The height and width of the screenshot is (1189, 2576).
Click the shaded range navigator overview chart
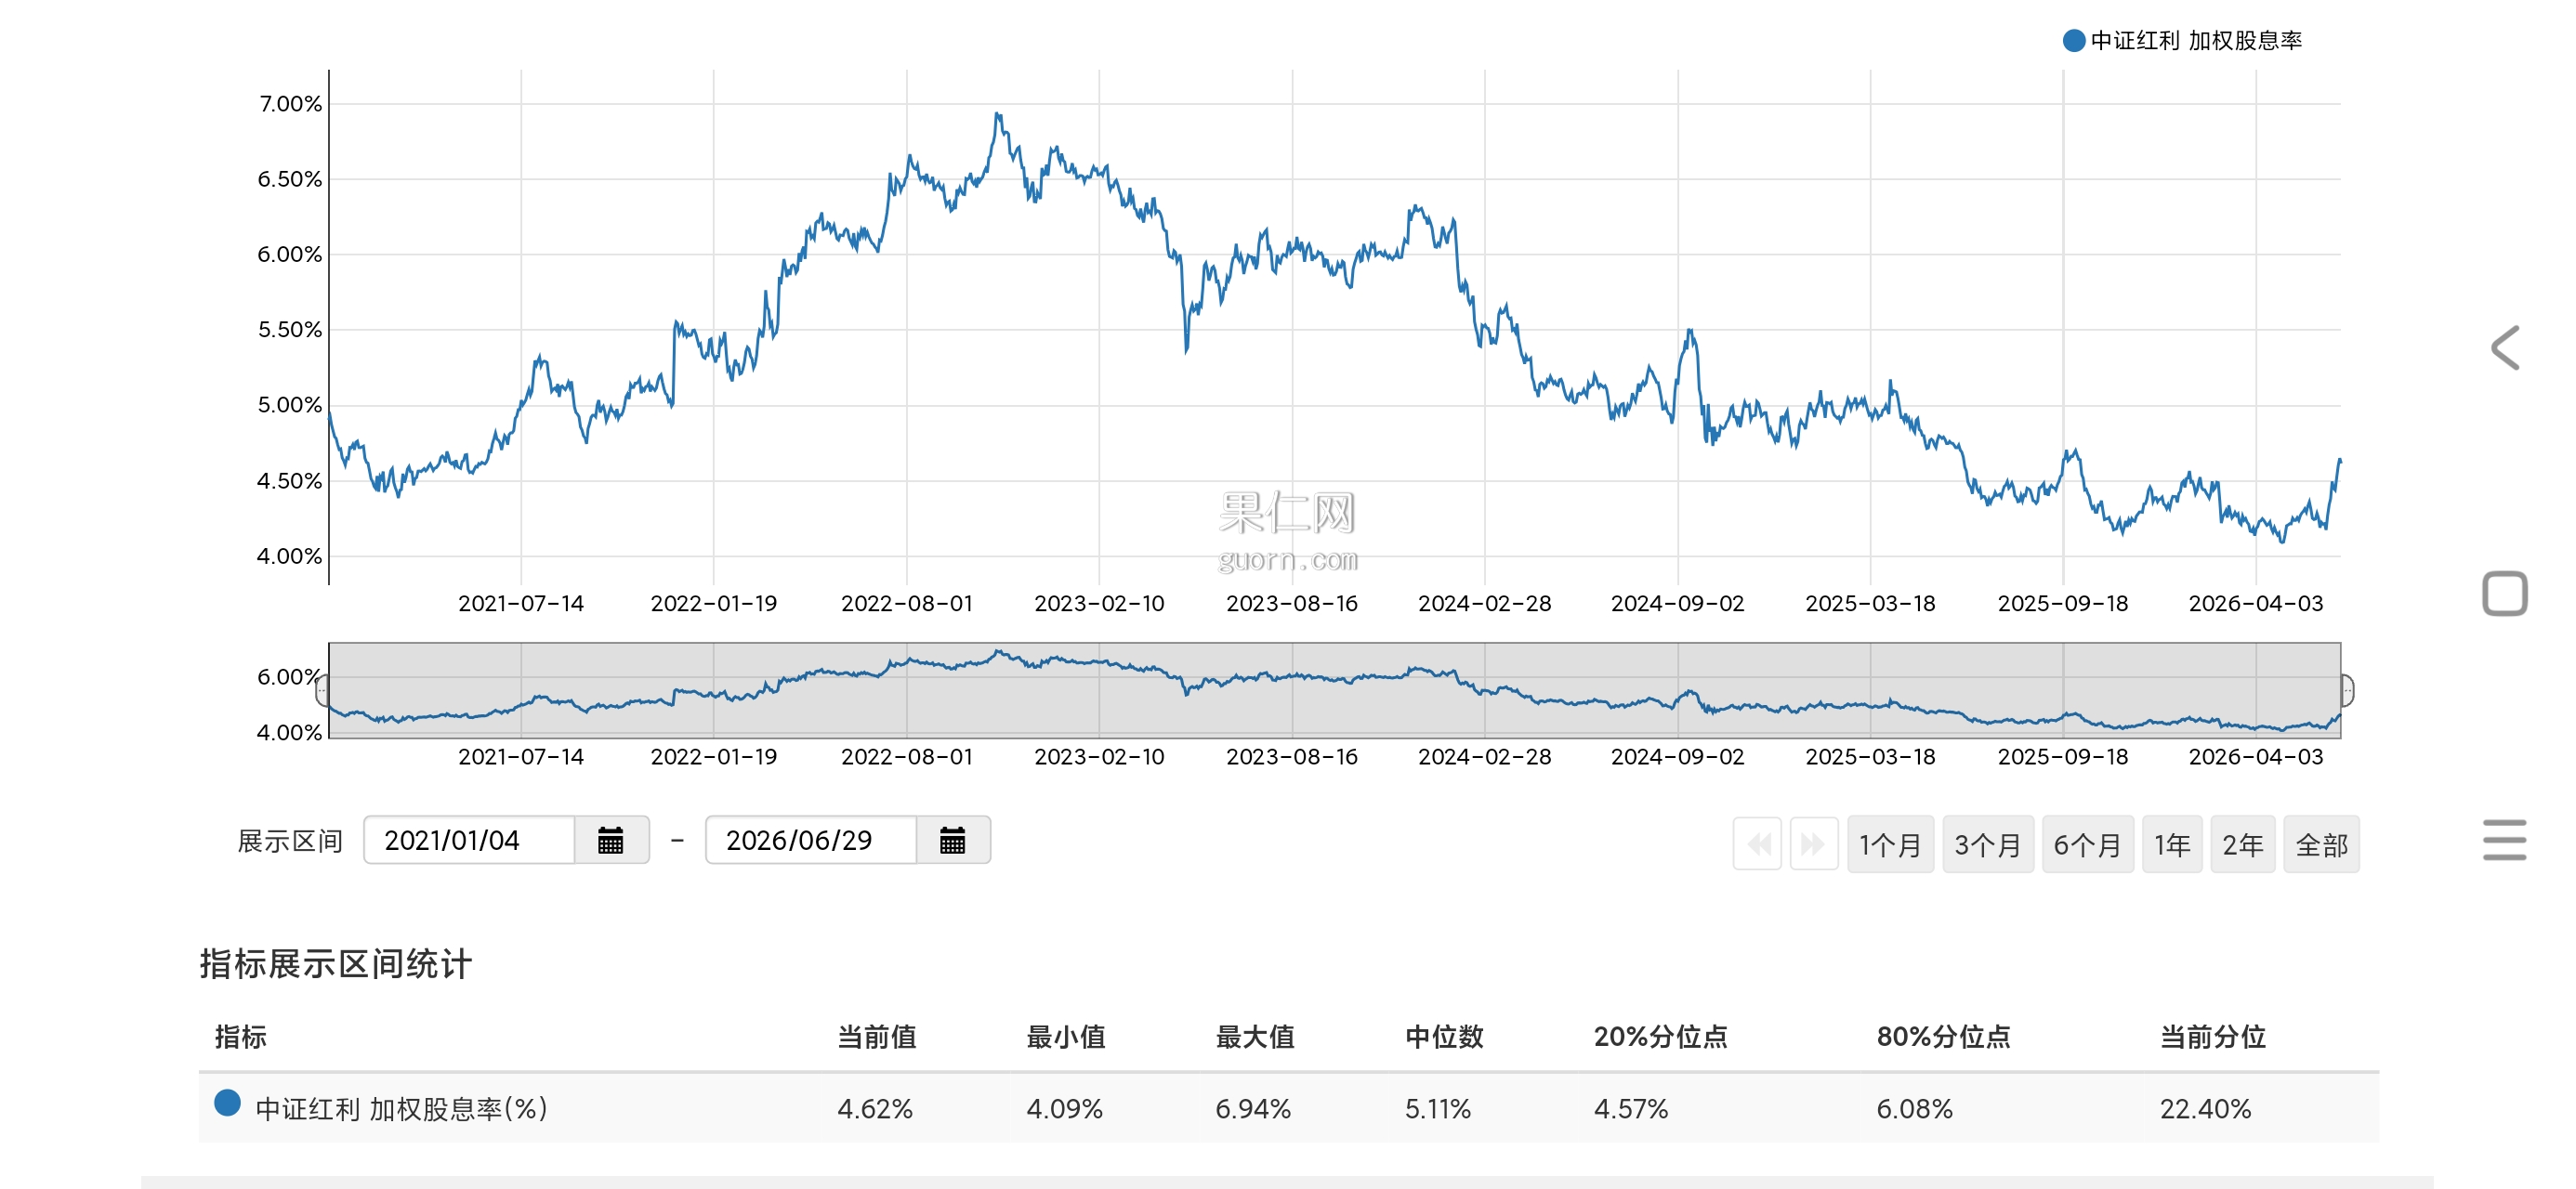1335,690
